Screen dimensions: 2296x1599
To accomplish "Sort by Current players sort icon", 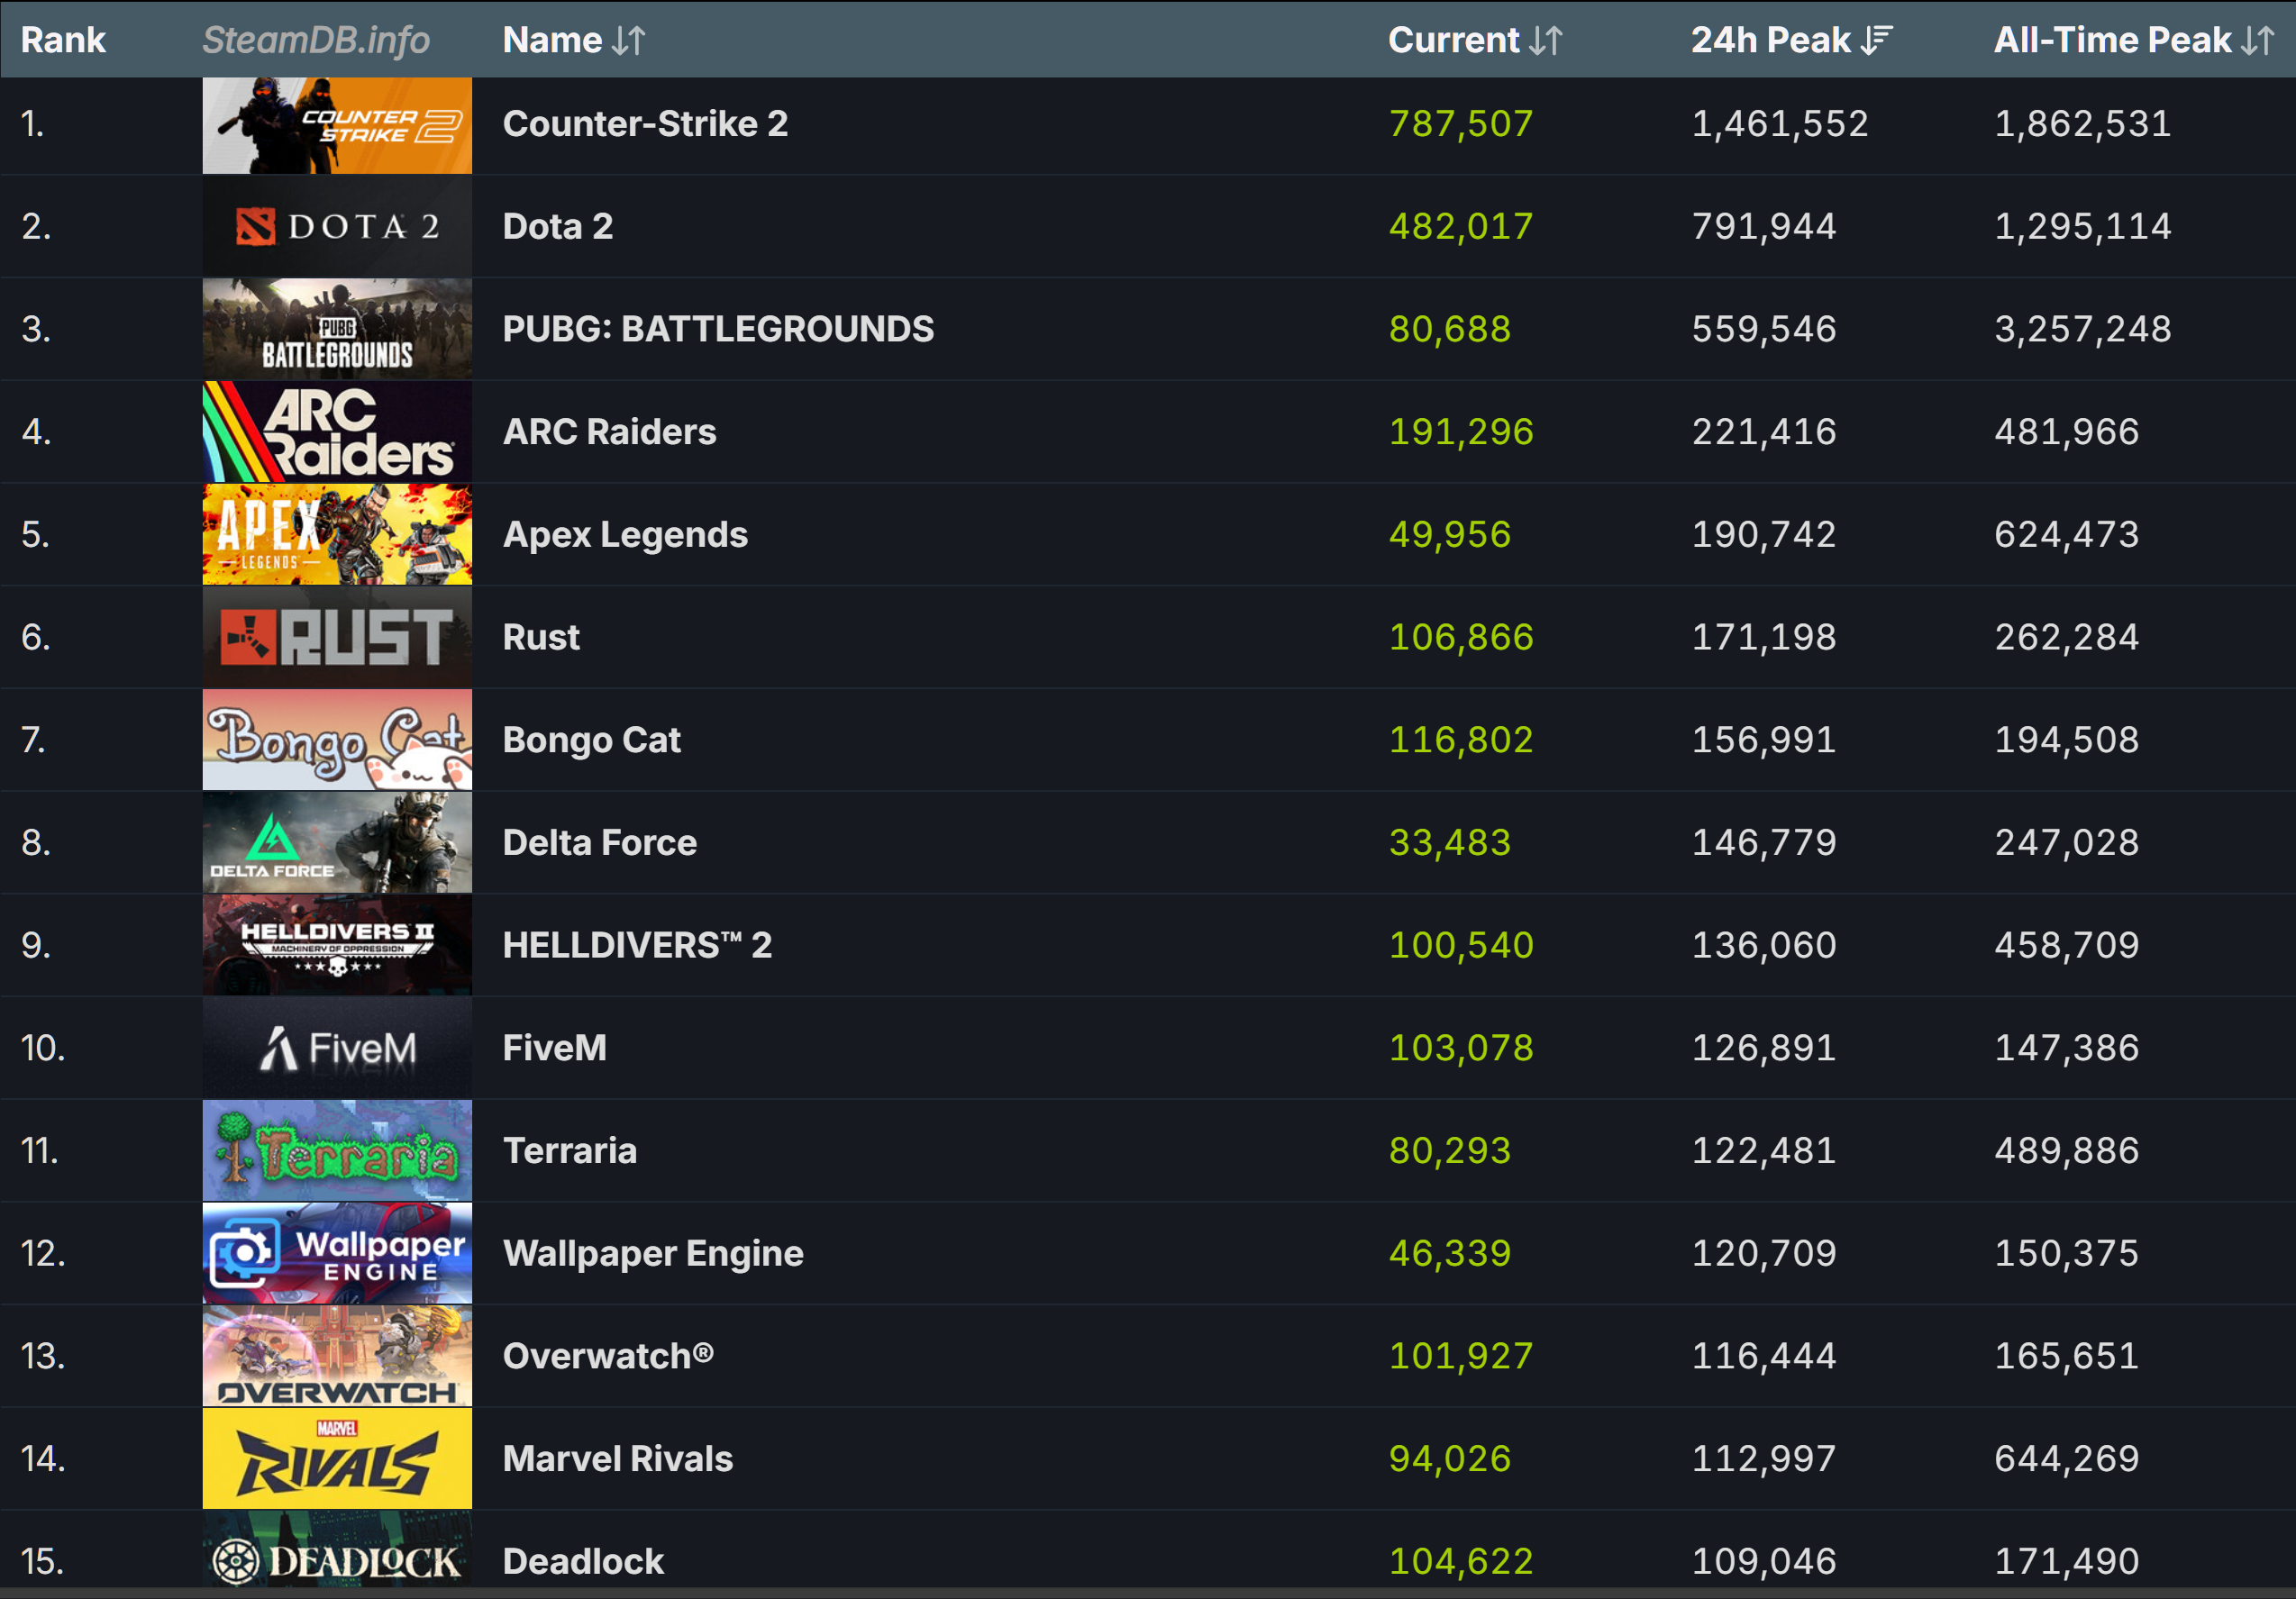I will [x=1546, y=41].
